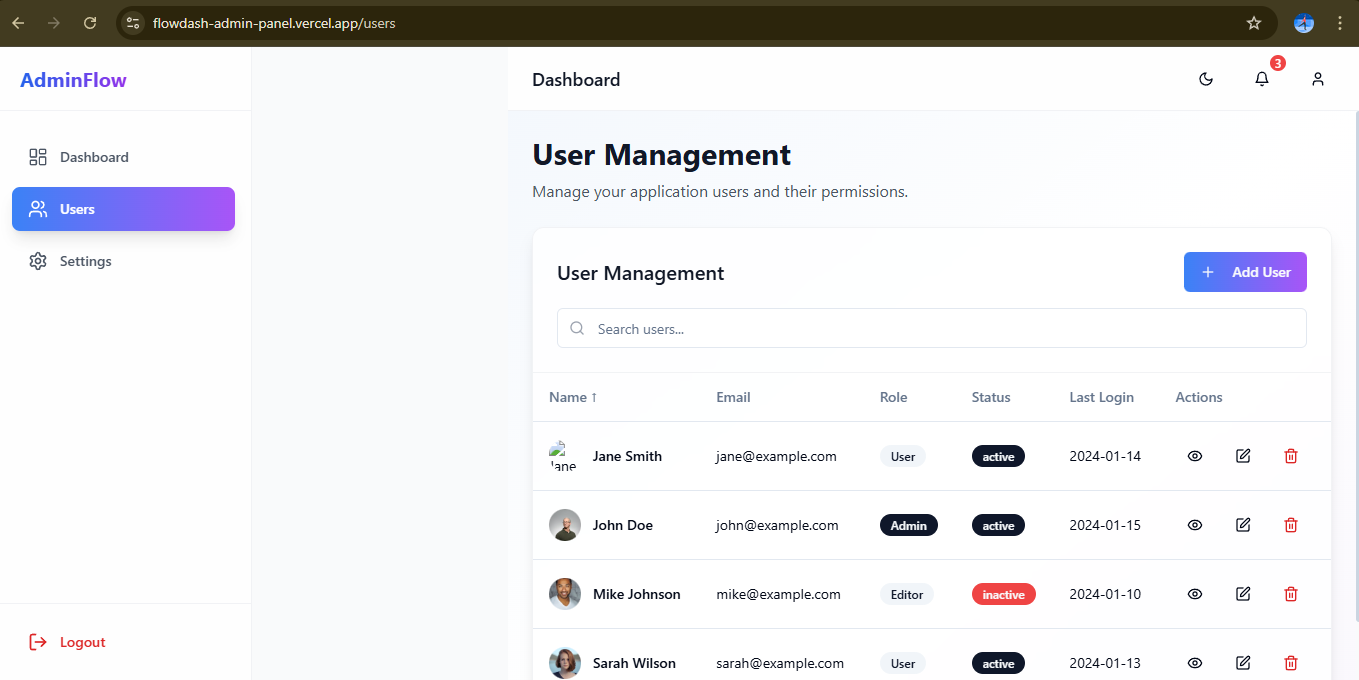Sort users by the Status header
Screen dimensions: 1359x680
click(x=990, y=397)
